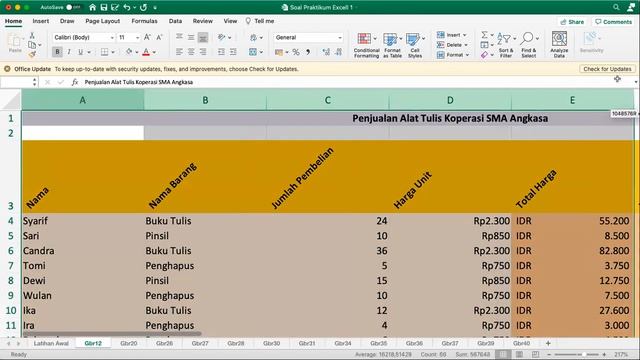The width and height of the screenshot is (640, 360).
Task: Open the Draw ribbon tab
Action: tap(67, 21)
